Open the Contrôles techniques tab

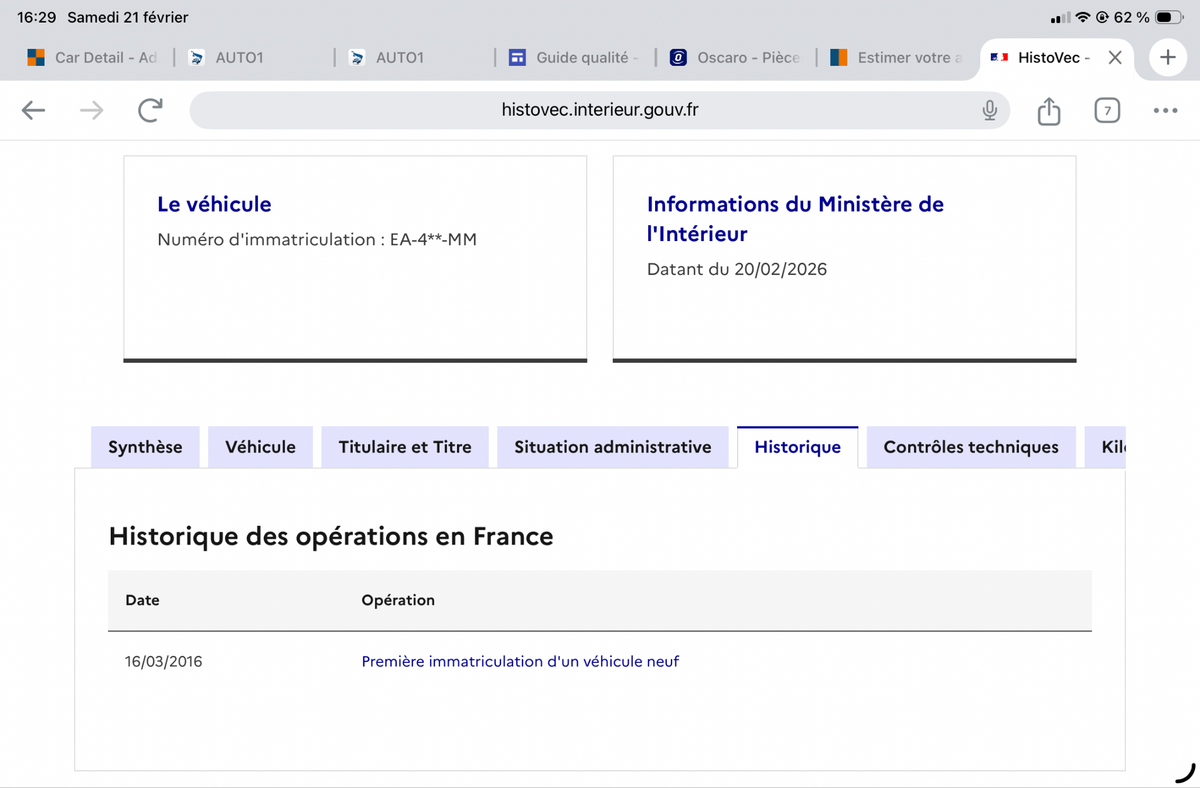coord(971,447)
